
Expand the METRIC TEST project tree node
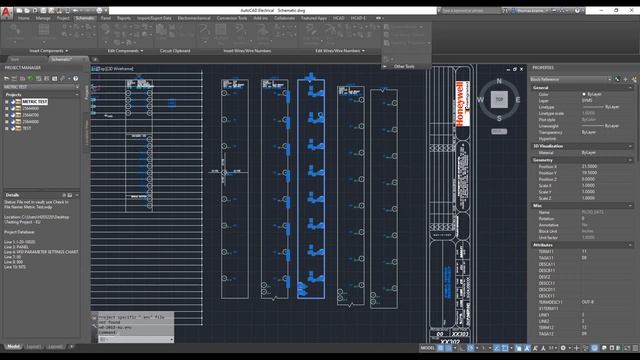pyautogui.click(x=7, y=102)
